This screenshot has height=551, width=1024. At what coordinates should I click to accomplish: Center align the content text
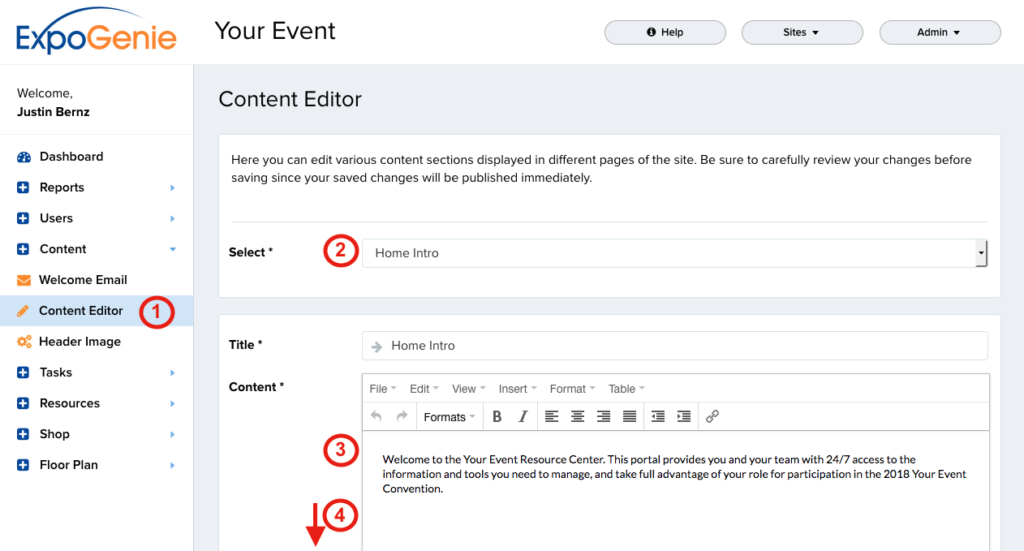click(578, 417)
